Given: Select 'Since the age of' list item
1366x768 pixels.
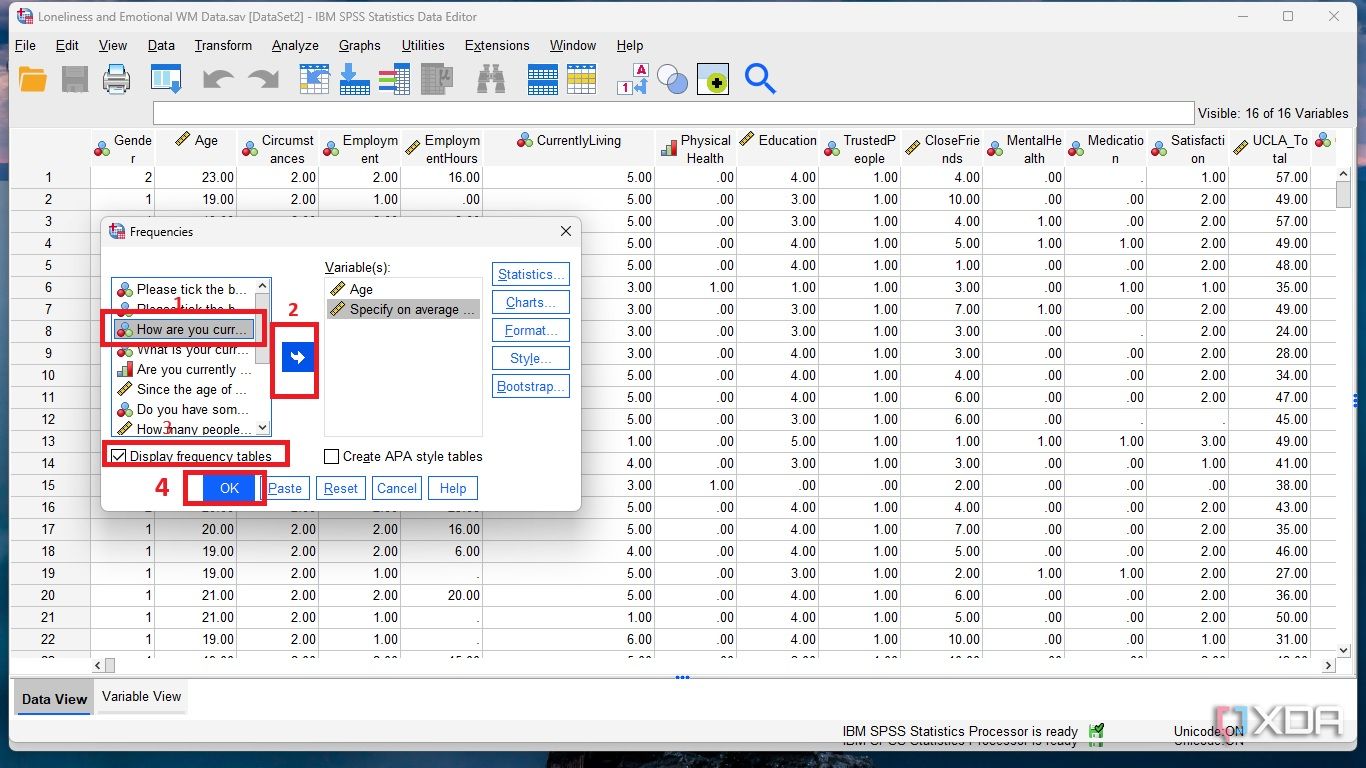Looking at the screenshot, I should point(184,389).
